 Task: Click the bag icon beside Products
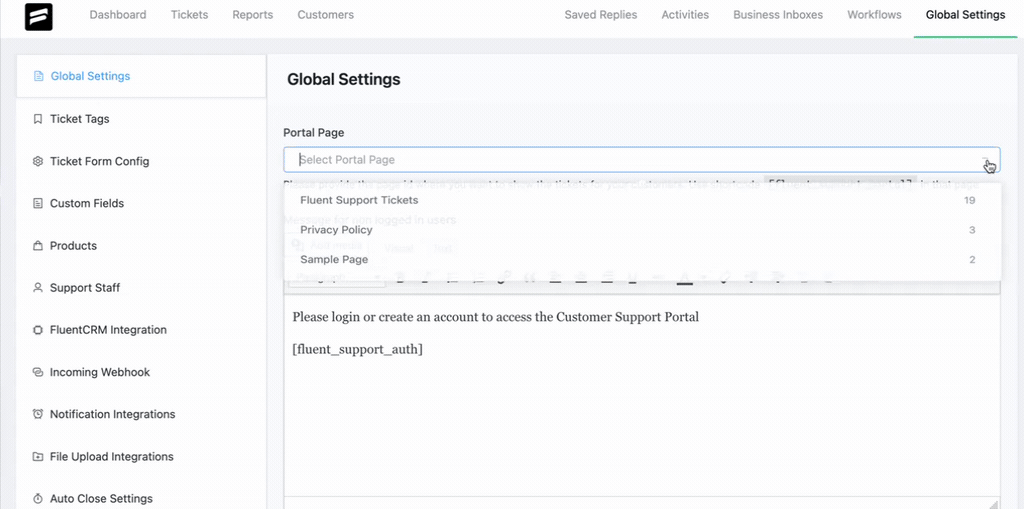click(38, 246)
